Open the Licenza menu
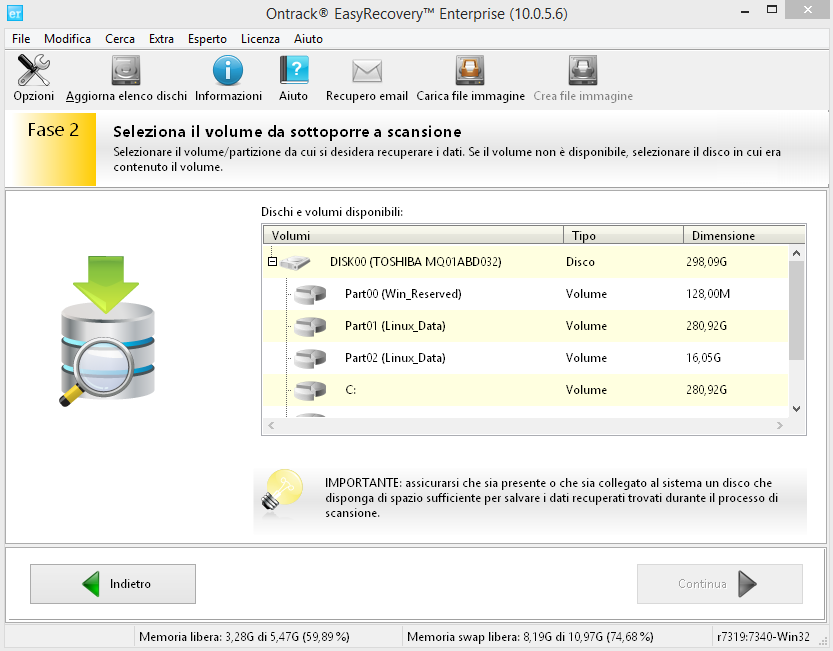 [x=260, y=39]
